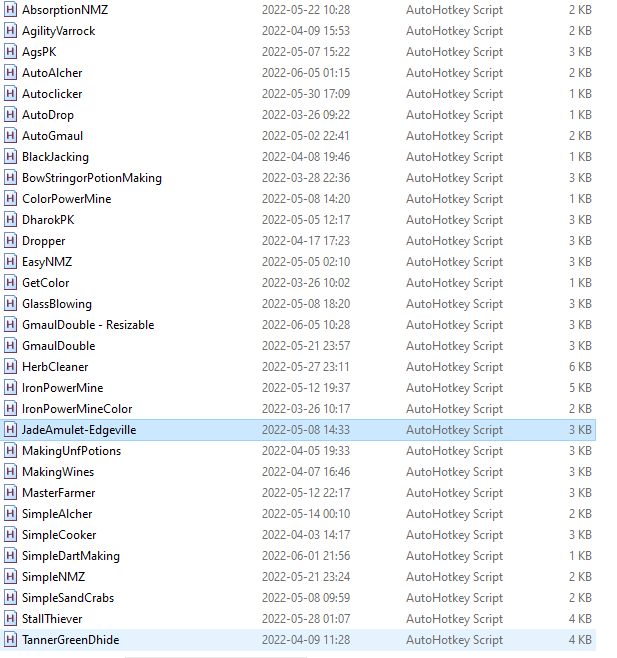Viewport: 617px width, 658px height.
Task: Click the AutoDrop file icon
Action: (x=10, y=114)
